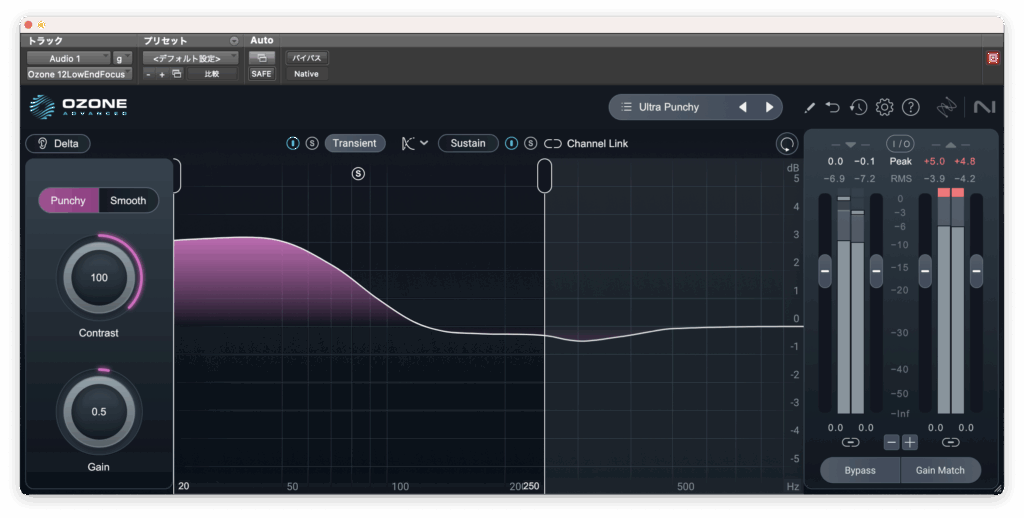The width and height of the screenshot is (1024, 518).
Task: Open Ozone settings gear
Action: pos(884,107)
